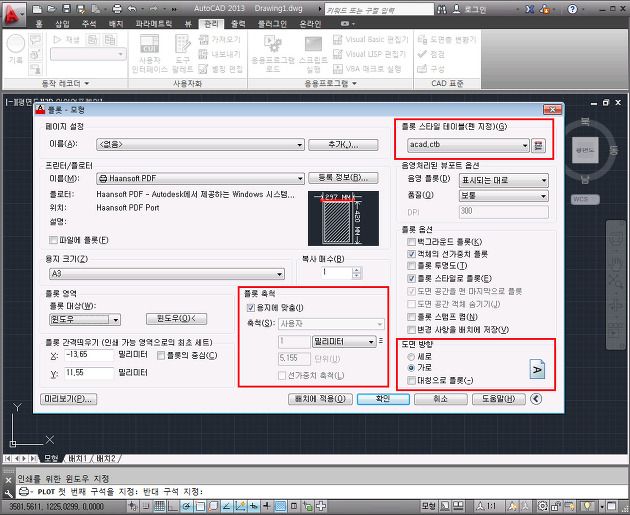The image size is (630, 515).
Task: Click the 사용자 인터페이스 CUI icon in ribbon
Action: (149, 43)
